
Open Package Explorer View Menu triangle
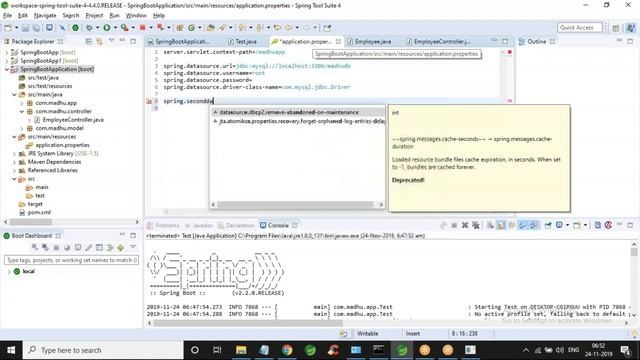coord(111,40)
